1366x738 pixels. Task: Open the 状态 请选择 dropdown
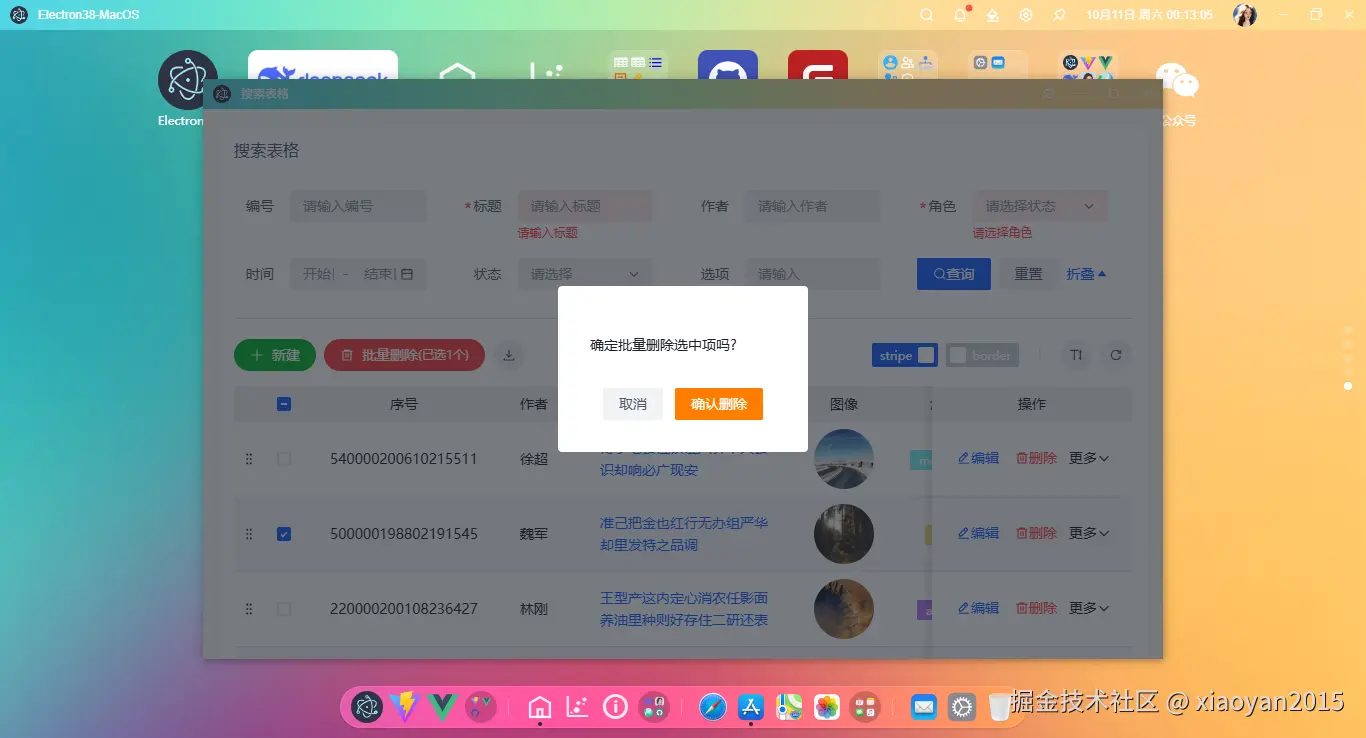pos(584,273)
